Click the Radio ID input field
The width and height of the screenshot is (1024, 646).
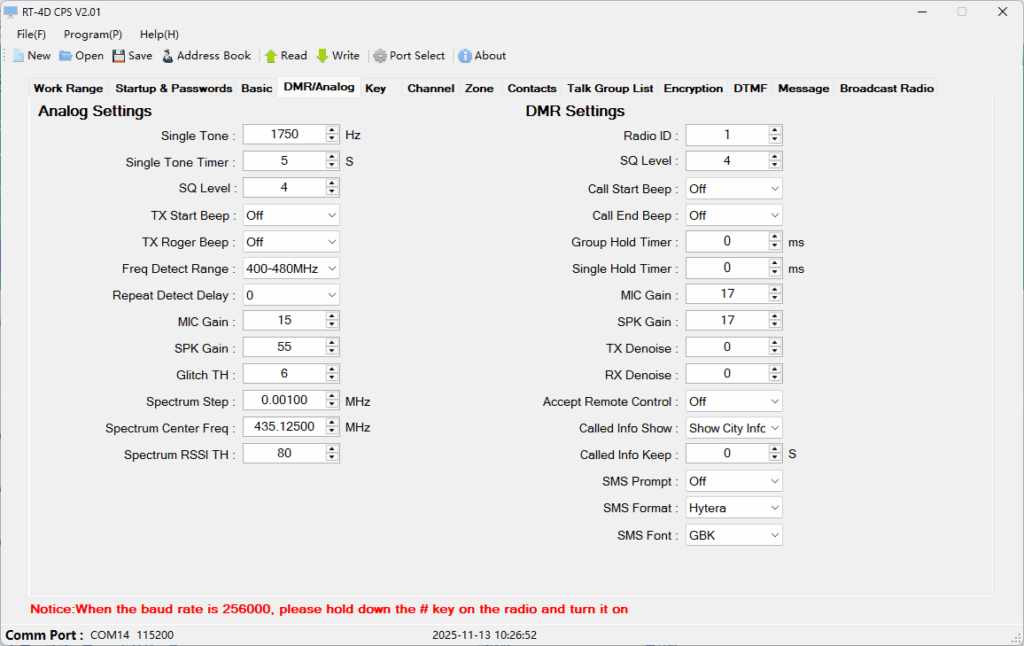tap(726, 135)
